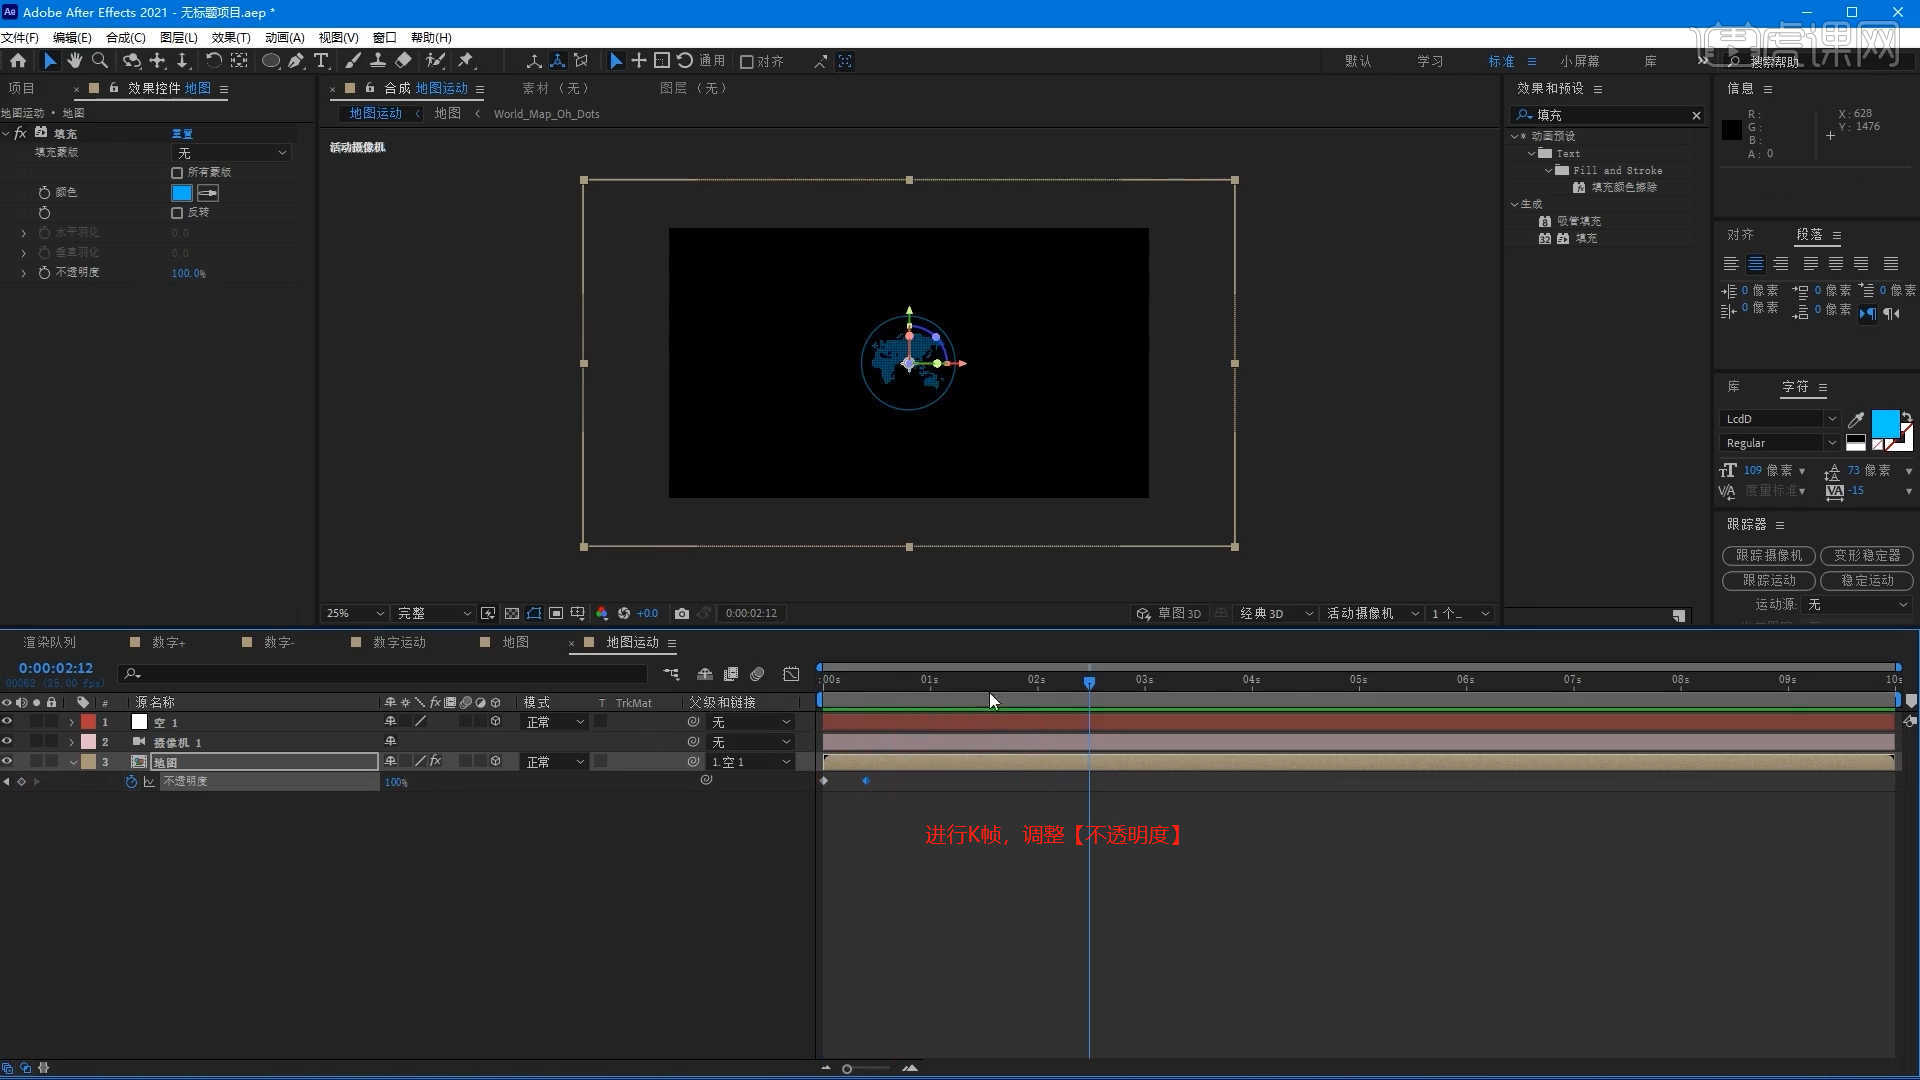The image size is (1920, 1080).
Task: Click the 稳定运动 button
Action: click(1866, 580)
